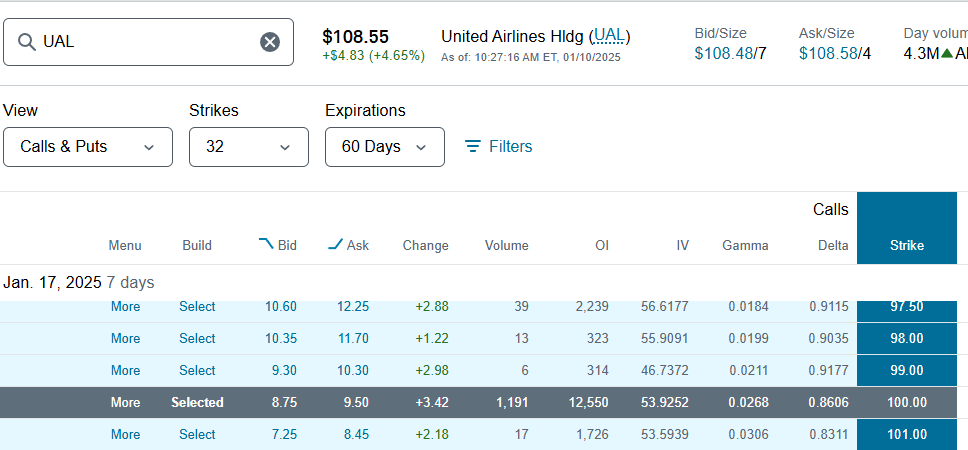Viewport: 968px width, 450px height.
Task: Click the IV column header
Action: pyautogui.click(x=682, y=246)
